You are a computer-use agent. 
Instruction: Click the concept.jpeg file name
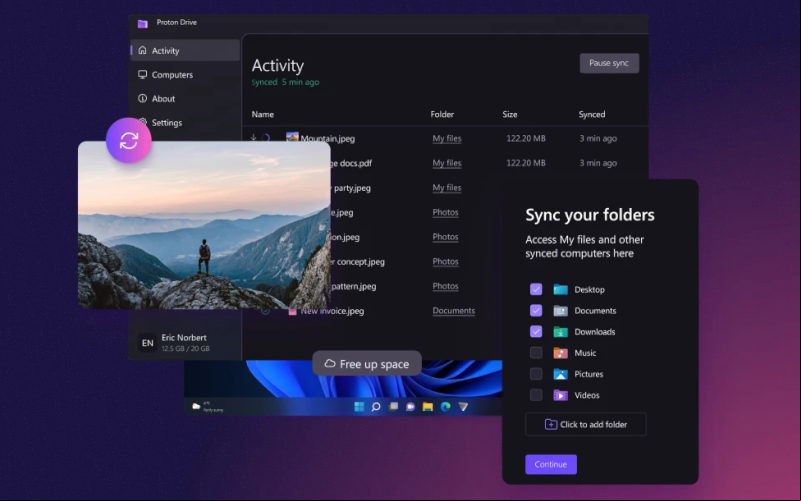click(x=358, y=261)
